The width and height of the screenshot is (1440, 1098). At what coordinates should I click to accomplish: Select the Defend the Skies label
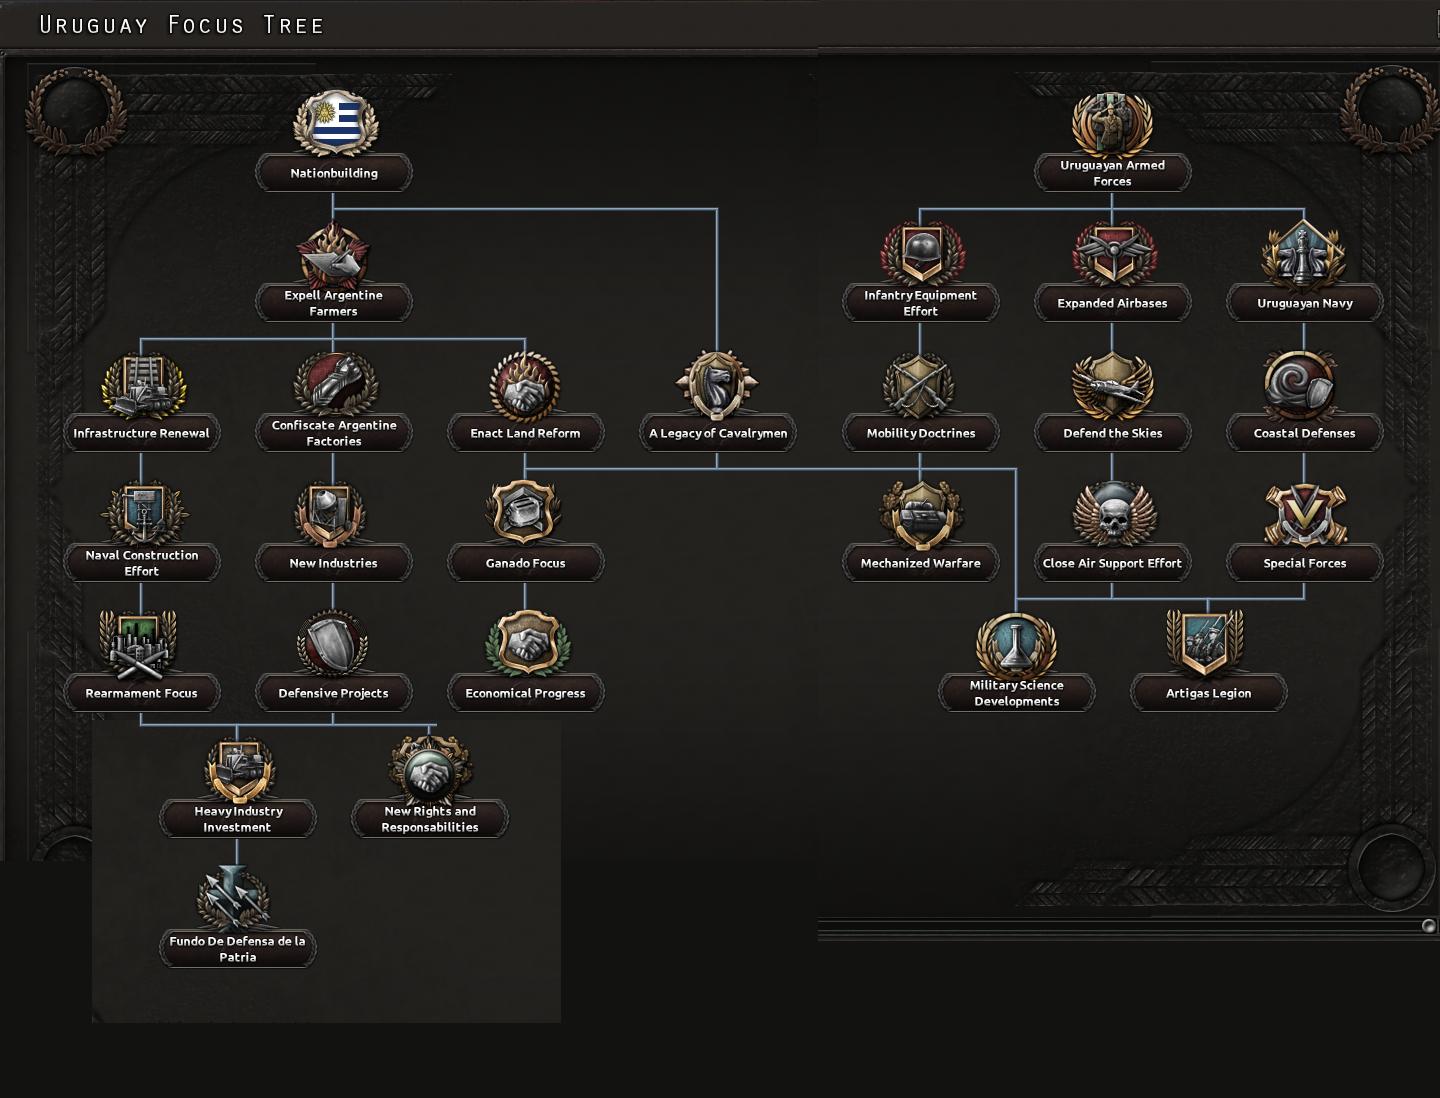(1112, 433)
